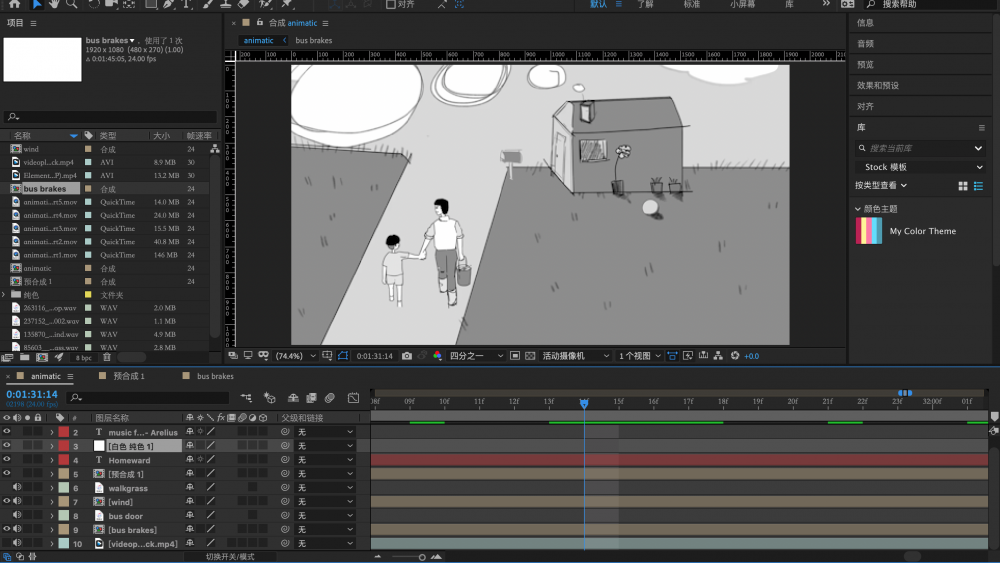This screenshot has width=1000, height=563.
Task: Click the trash delete icon in project panel
Action: coord(107,358)
